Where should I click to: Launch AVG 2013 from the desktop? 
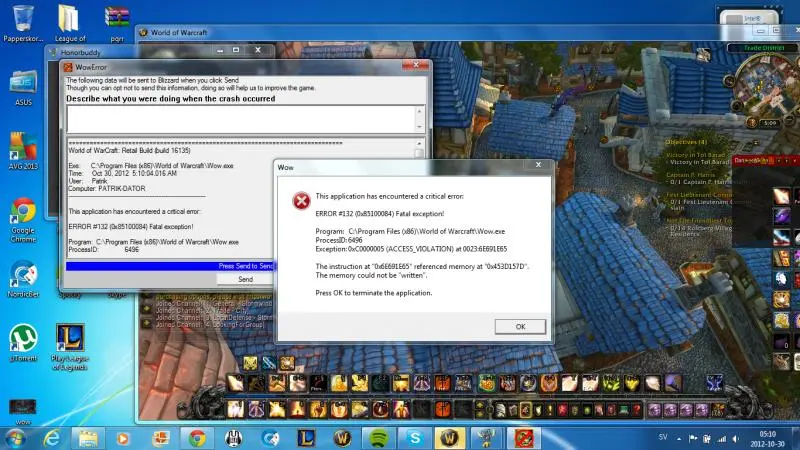click(x=23, y=151)
